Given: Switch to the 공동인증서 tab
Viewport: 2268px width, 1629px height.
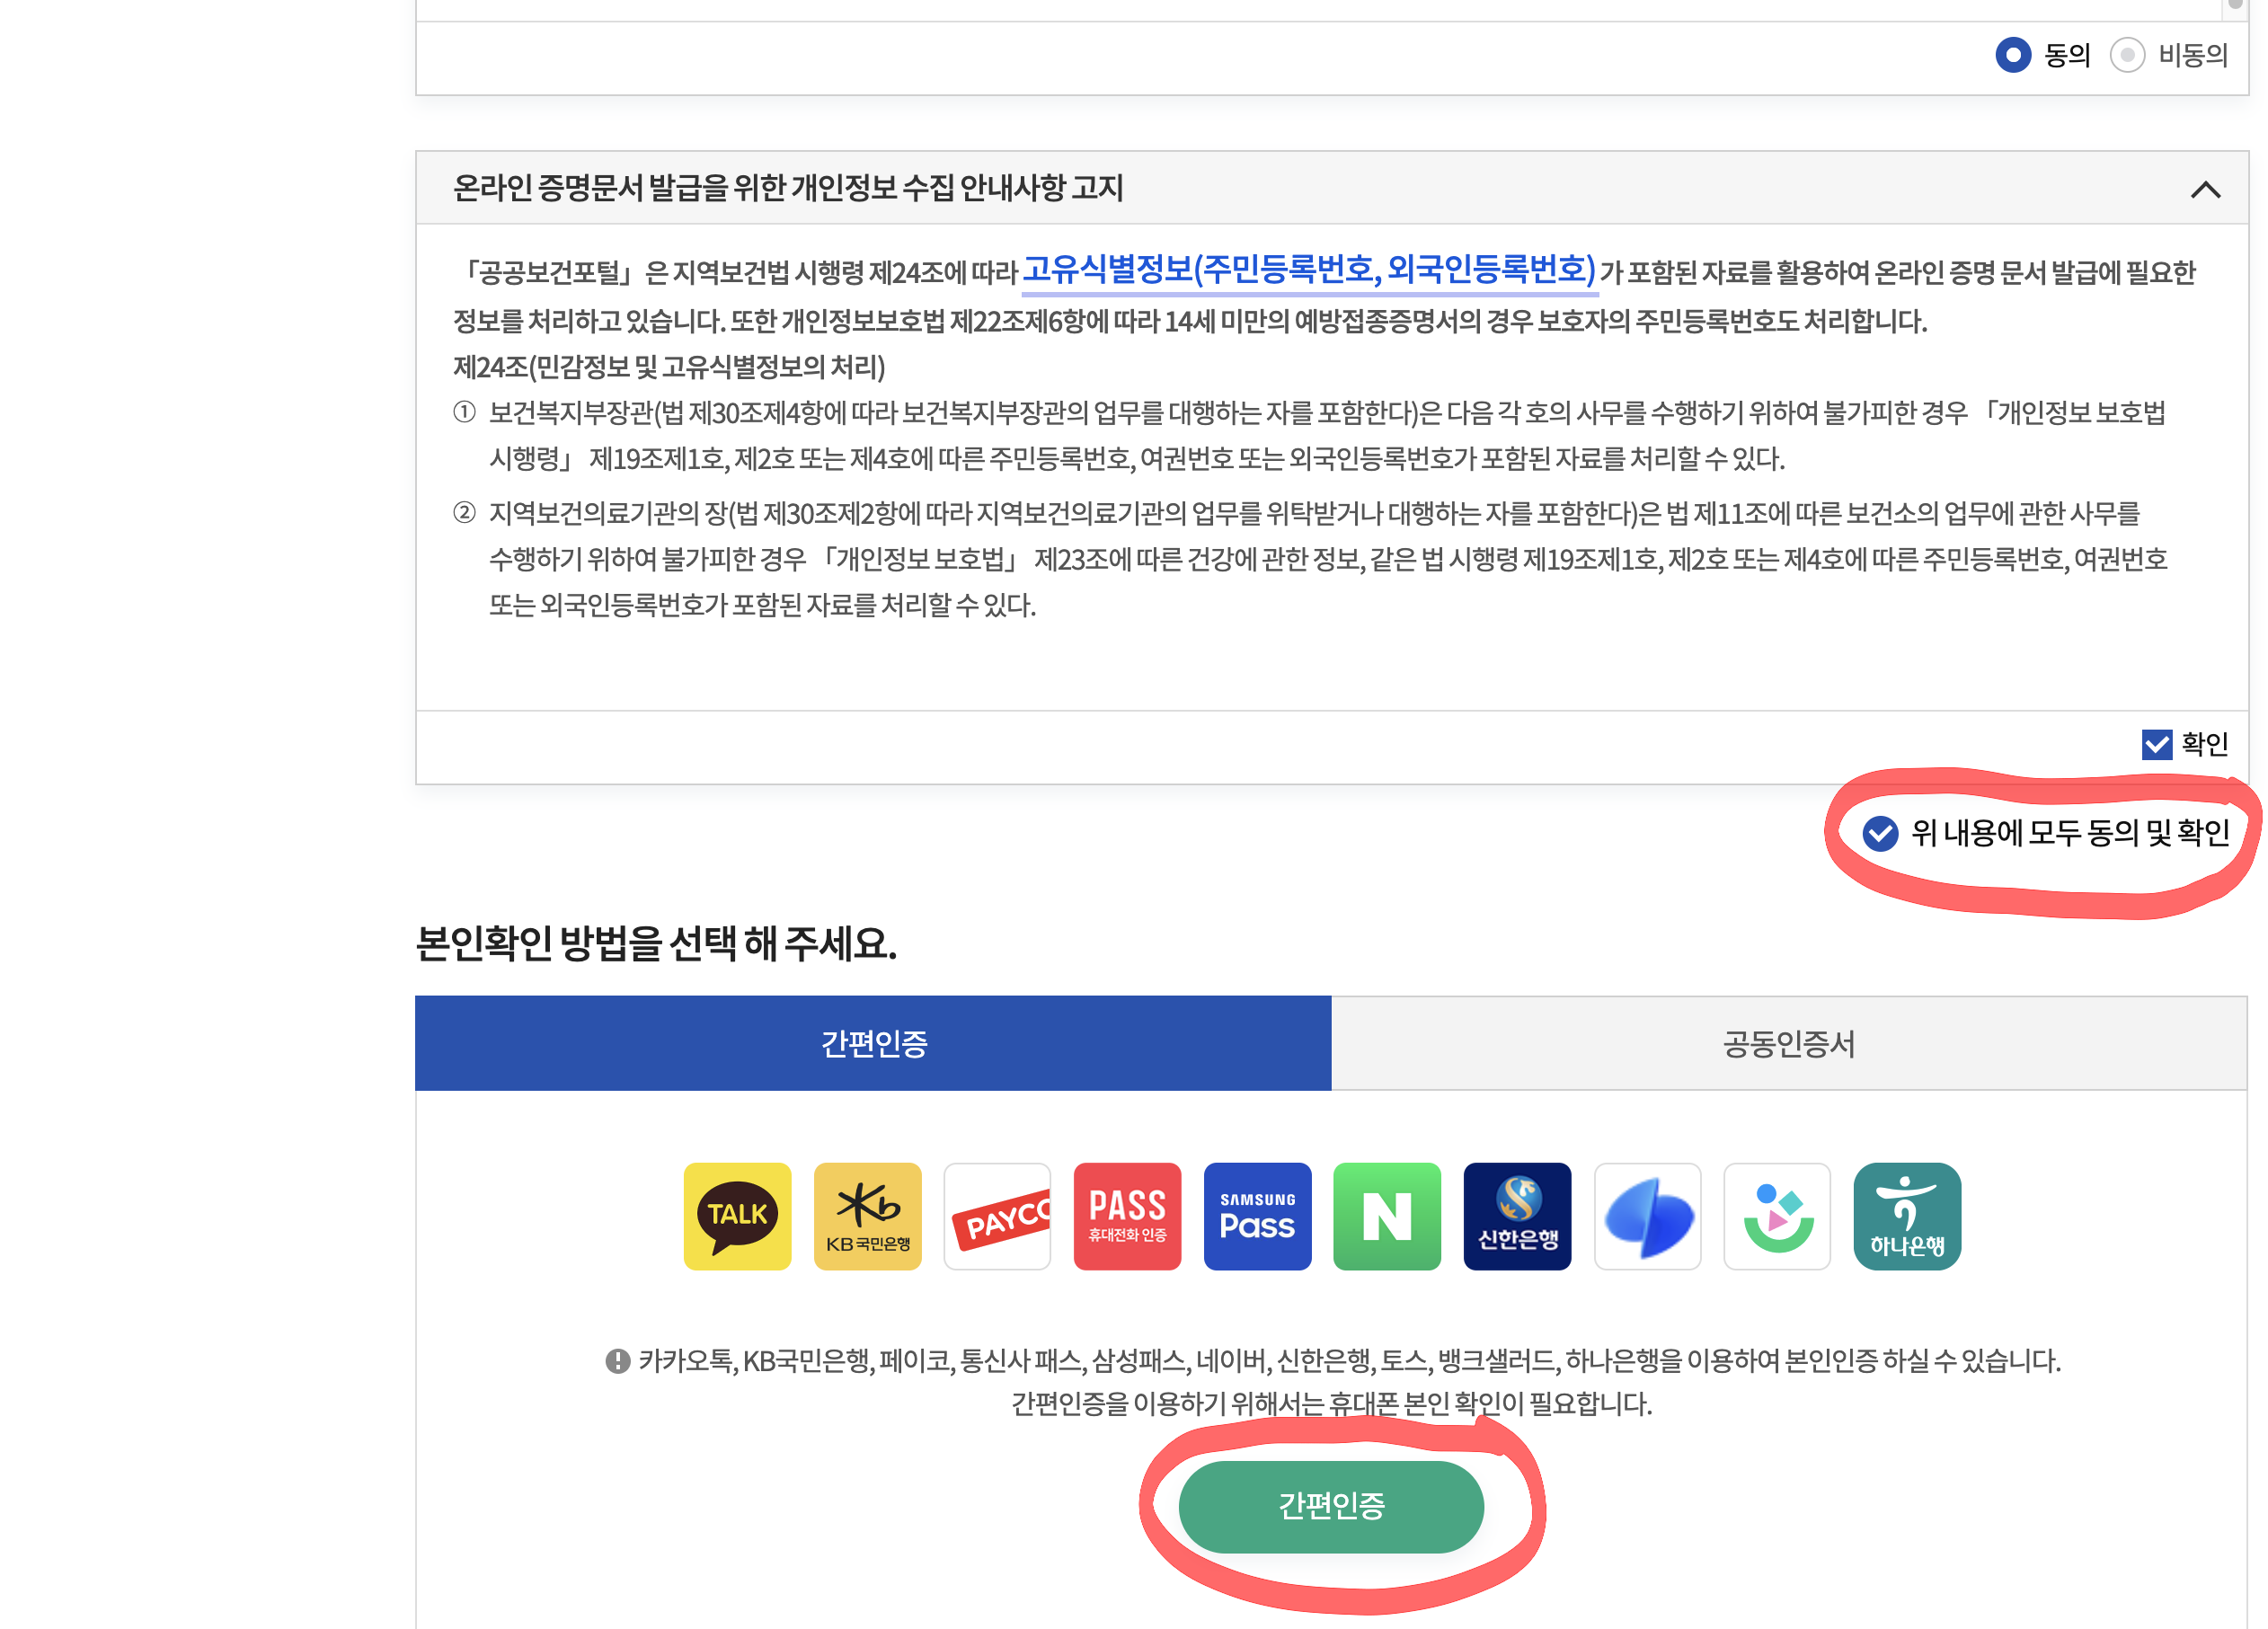Looking at the screenshot, I should (x=1788, y=1043).
